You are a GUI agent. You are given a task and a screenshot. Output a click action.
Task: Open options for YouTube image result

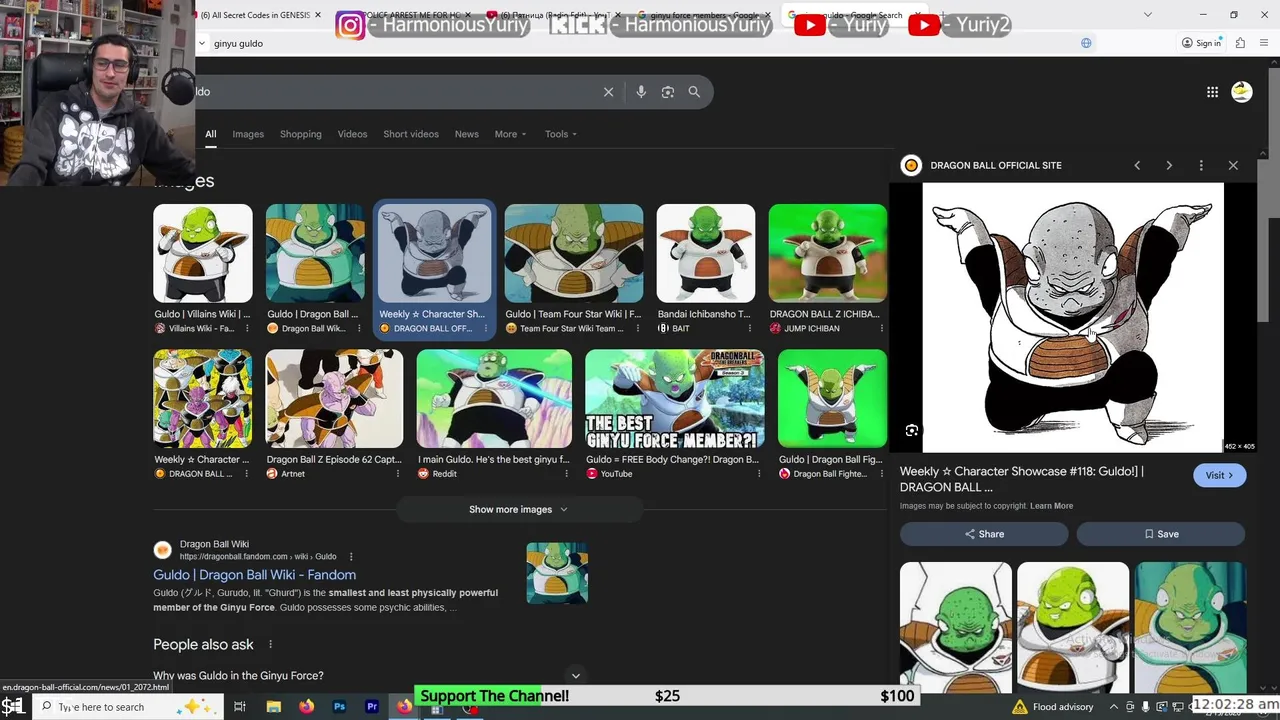coord(757,474)
